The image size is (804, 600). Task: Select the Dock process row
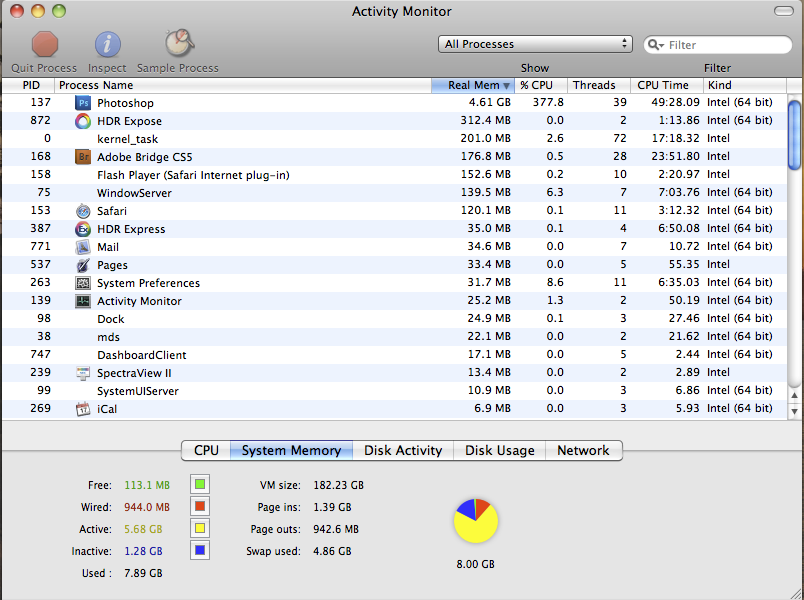pyautogui.click(x=394, y=318)
